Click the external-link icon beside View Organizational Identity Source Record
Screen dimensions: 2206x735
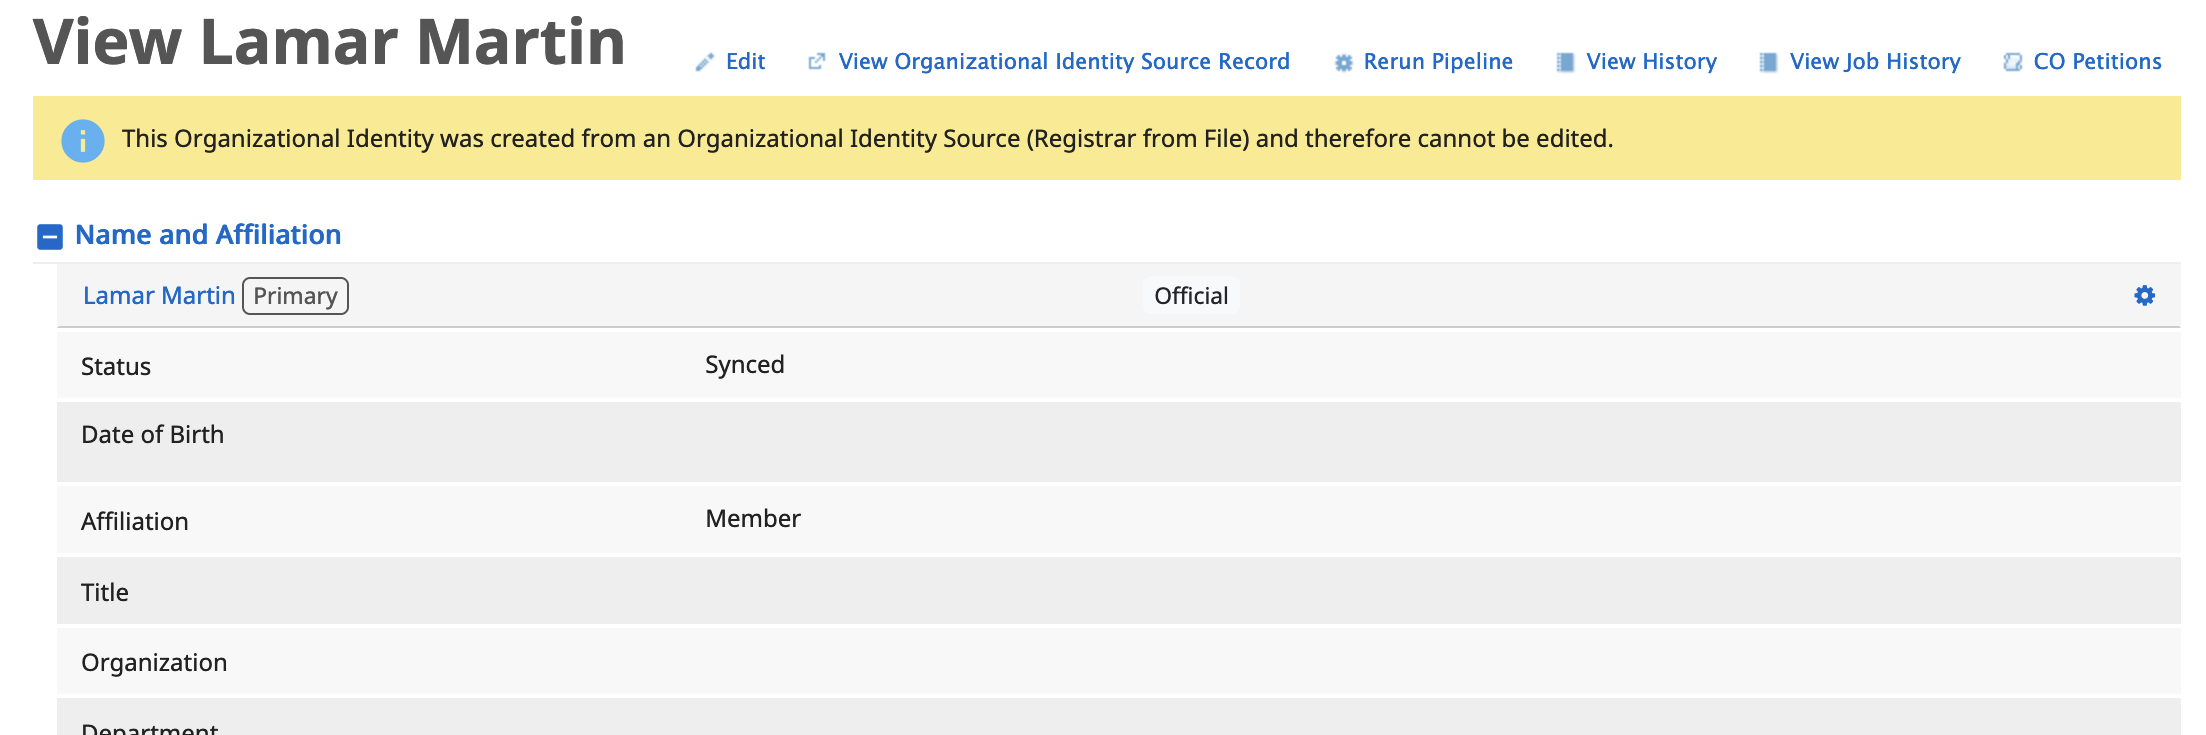(817, 62)
